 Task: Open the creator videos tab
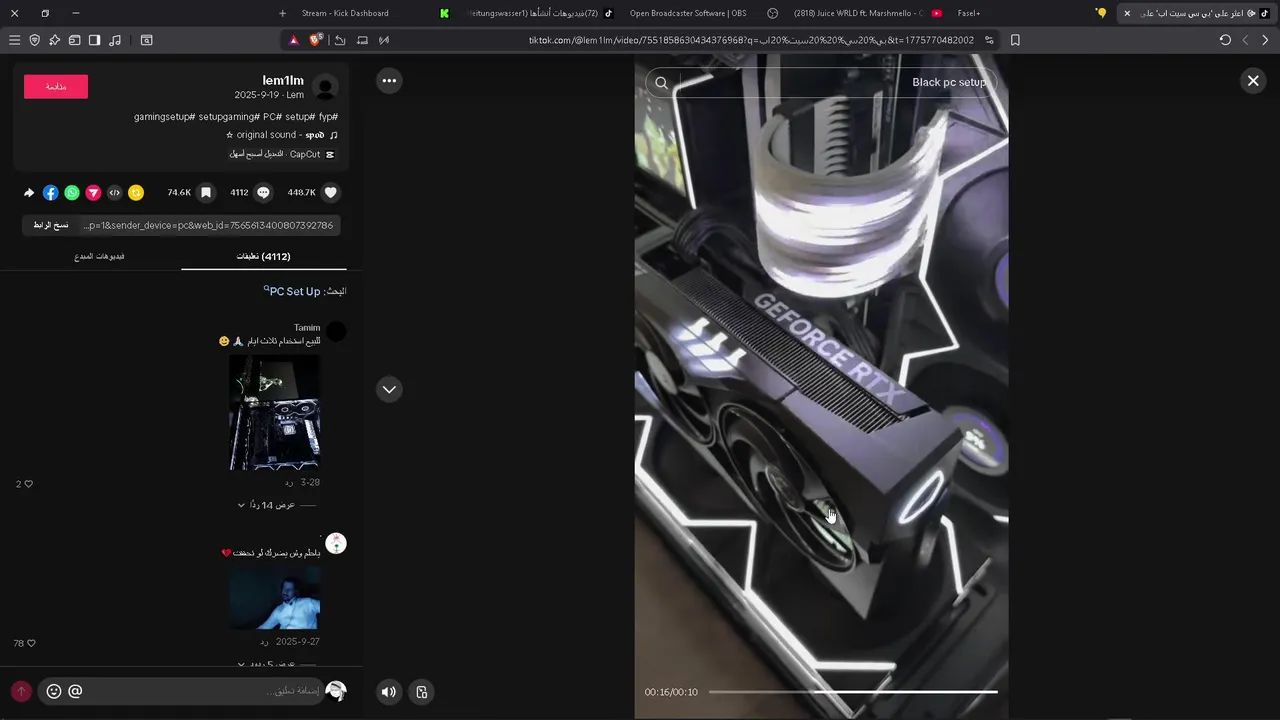pos(99,257)
